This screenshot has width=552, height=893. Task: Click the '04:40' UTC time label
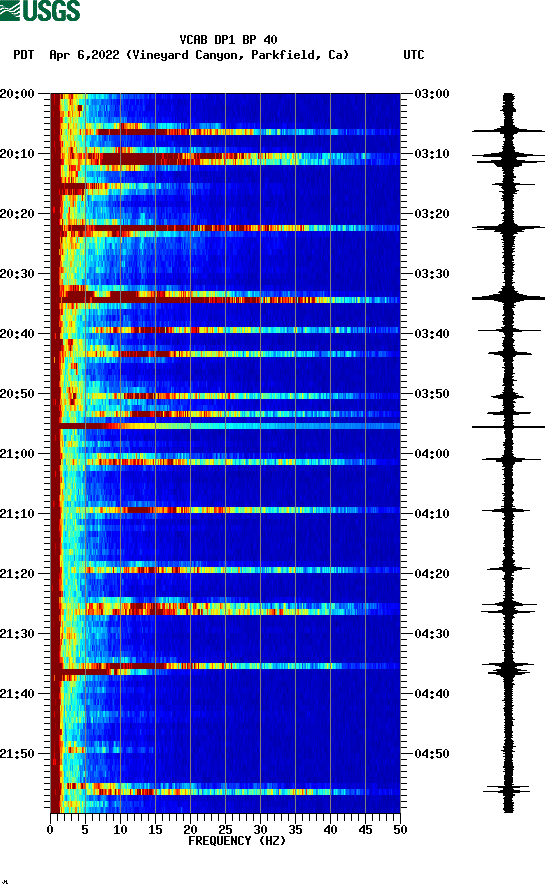pyautogui.click(x=432, y=694)
